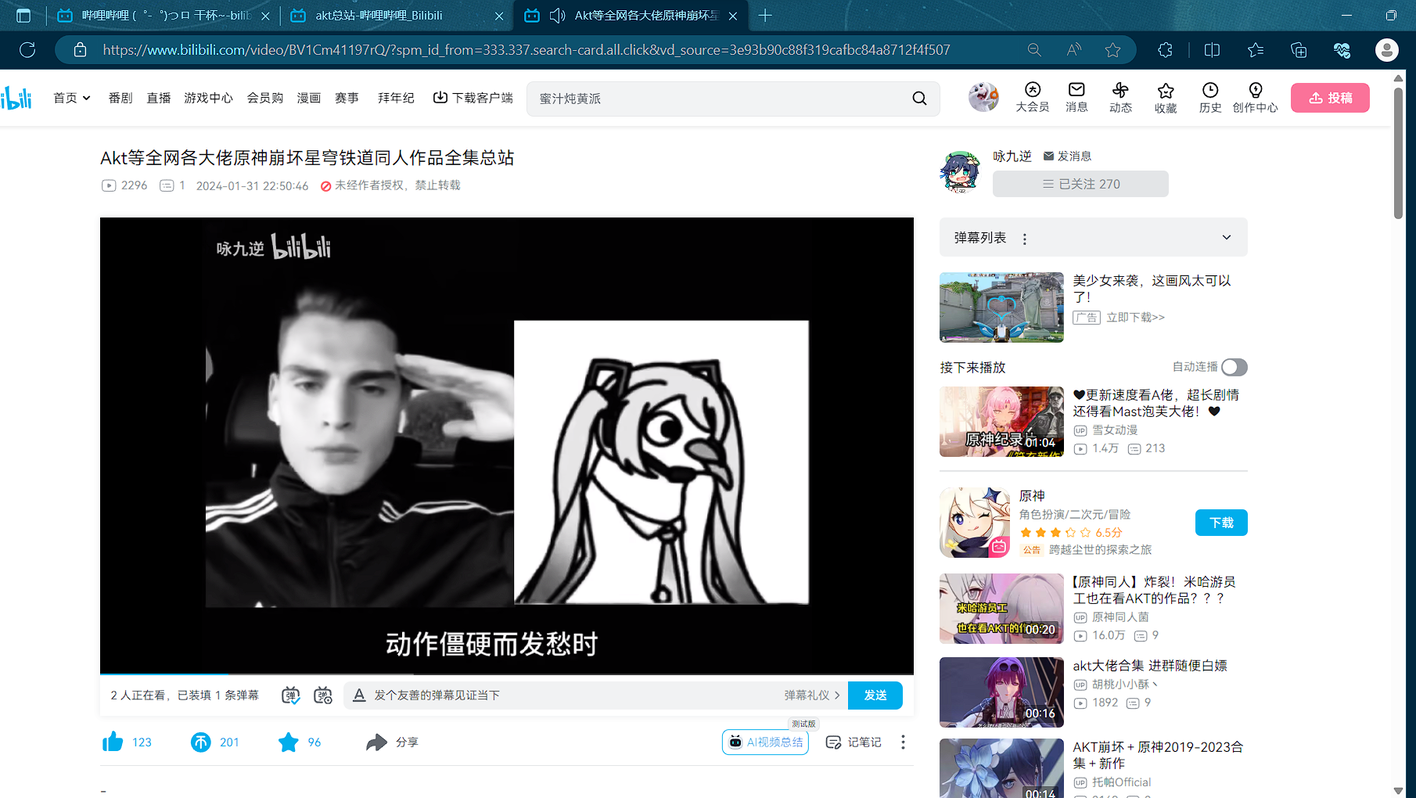Open more actions dots below the video

point(903,742)
